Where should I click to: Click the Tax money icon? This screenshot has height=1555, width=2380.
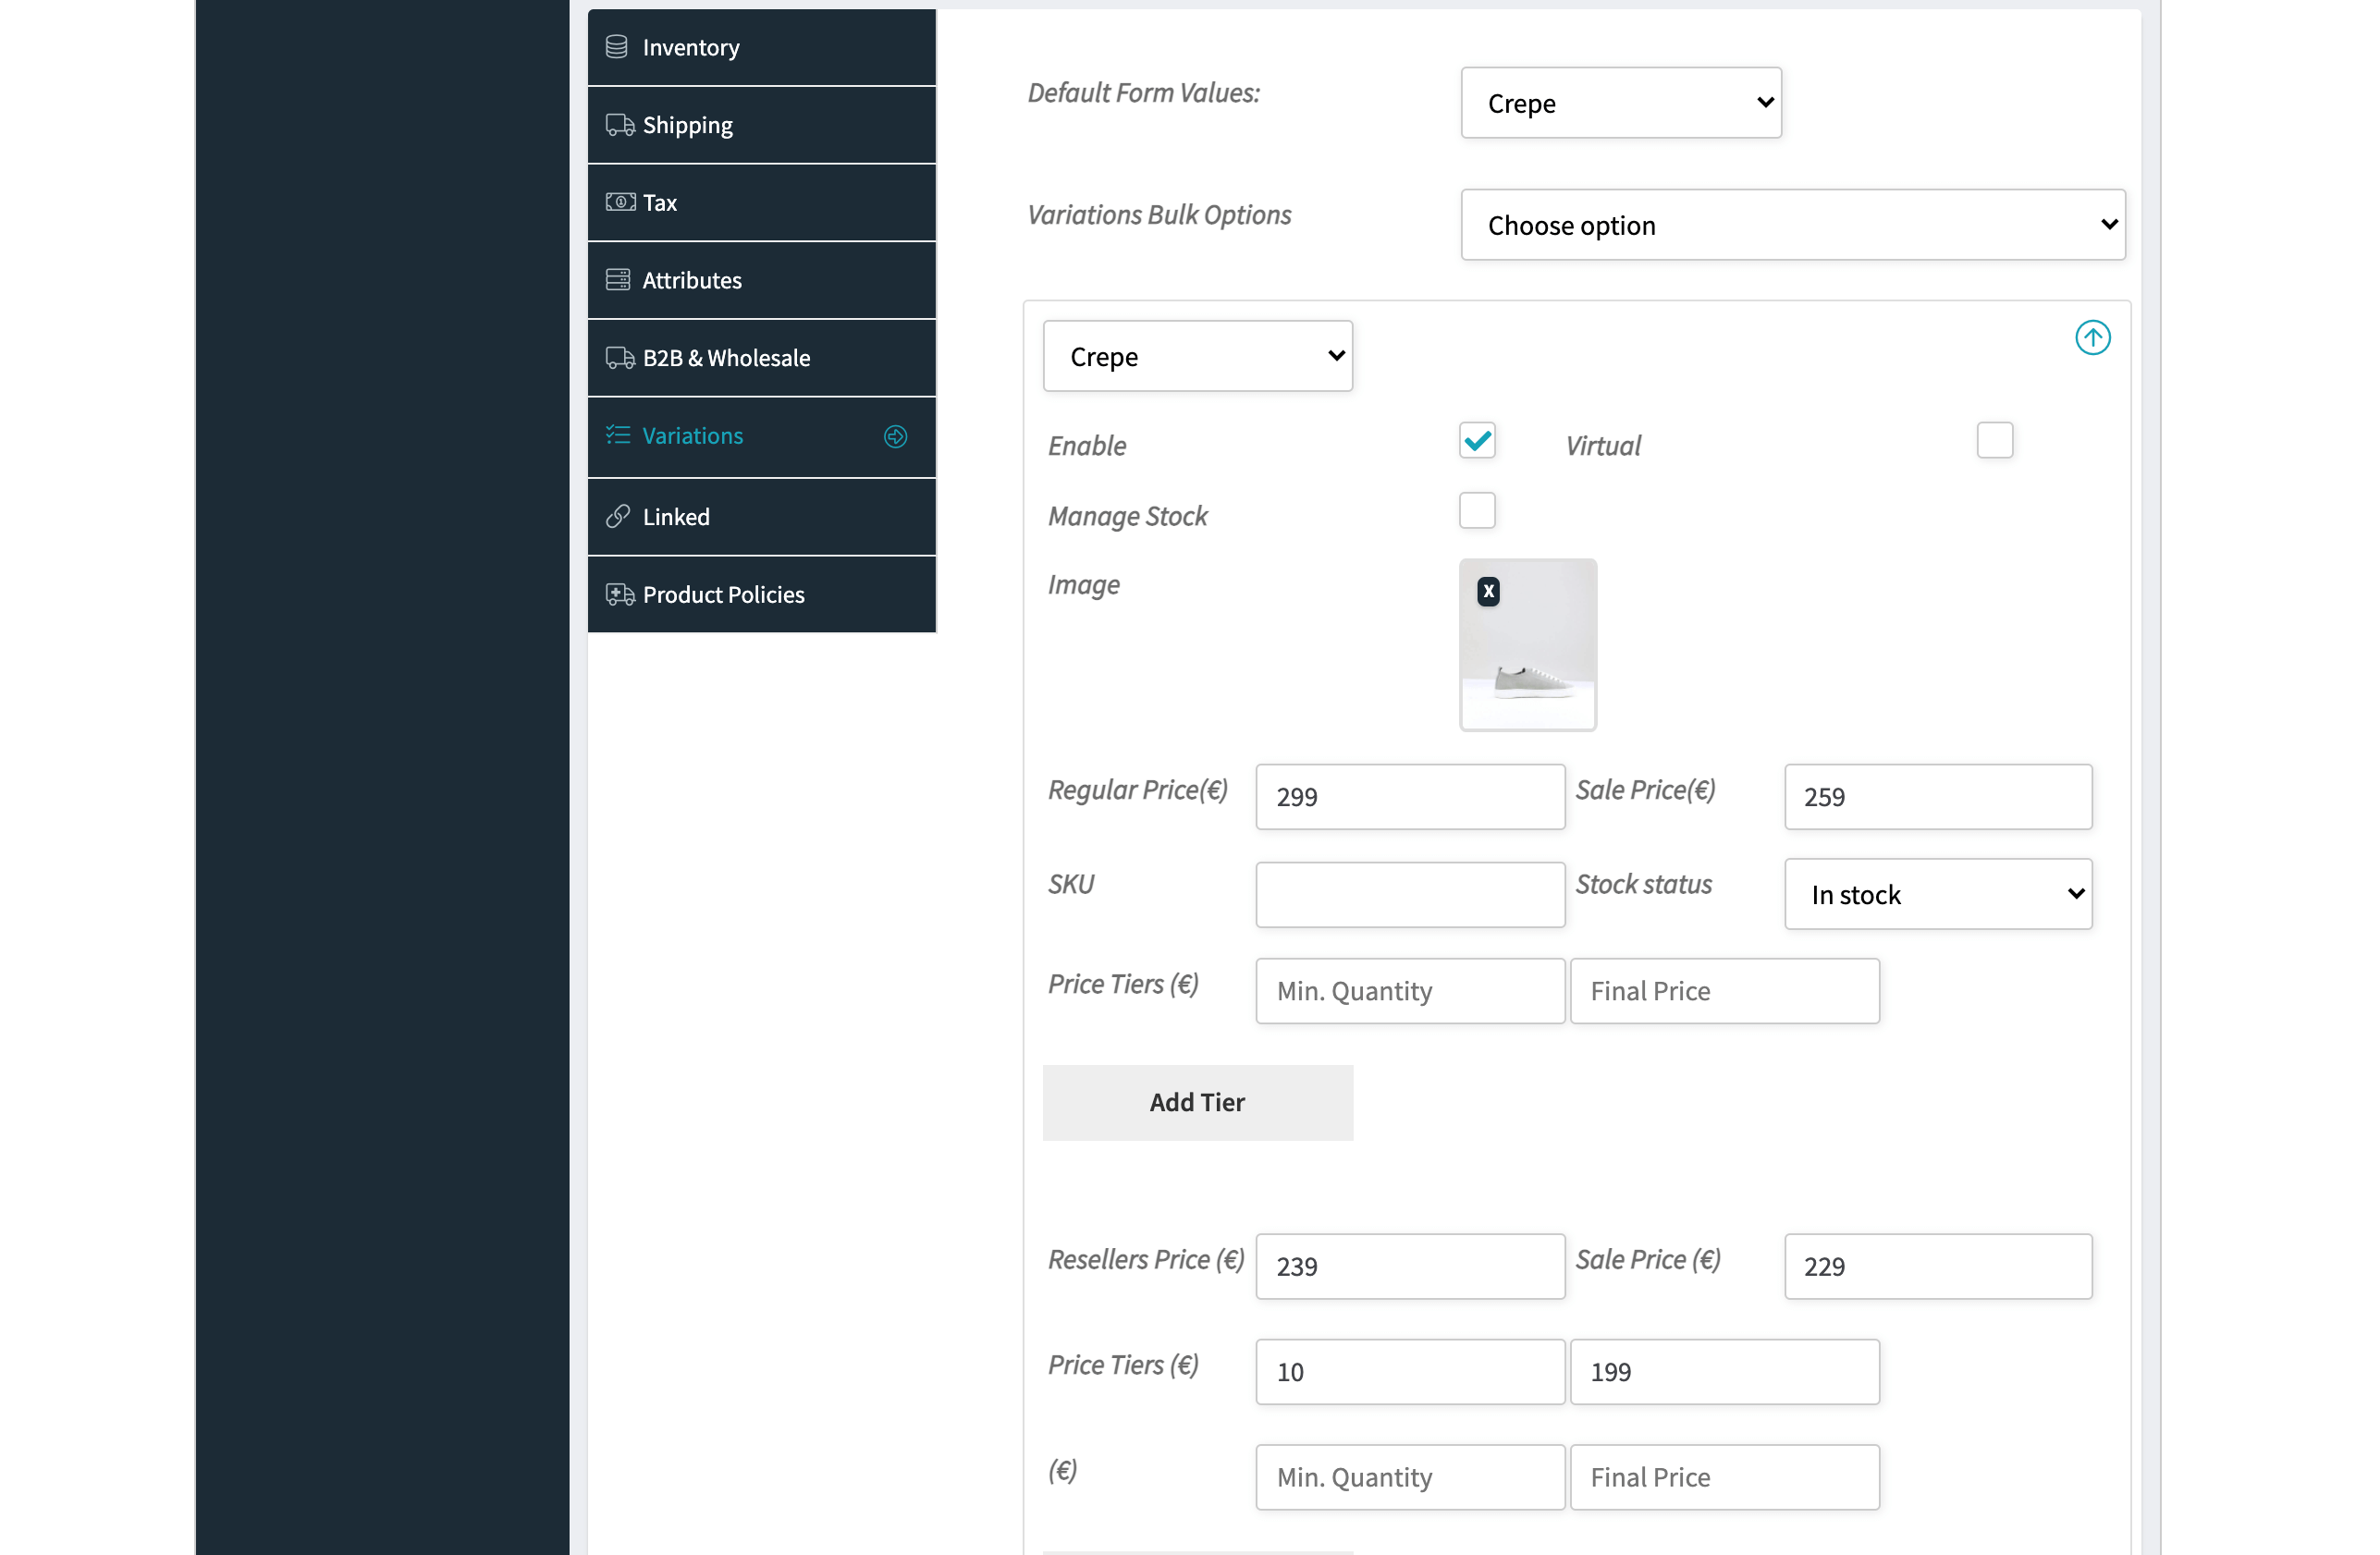[x=620, y=202]
